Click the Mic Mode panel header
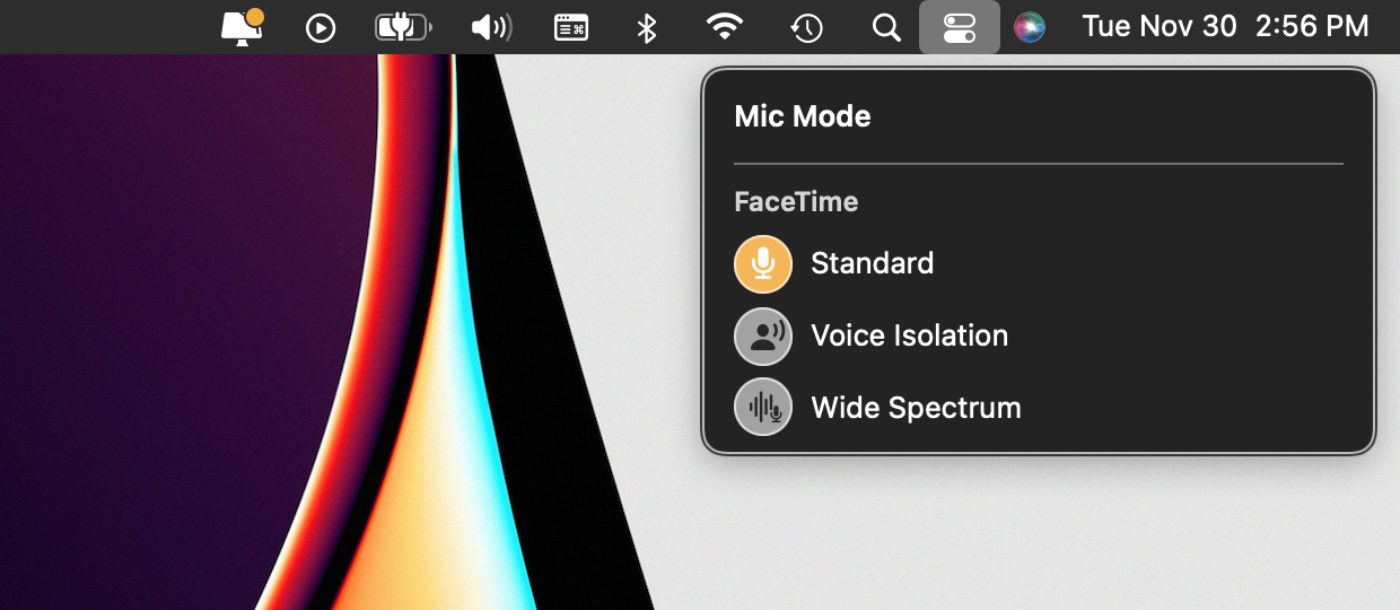Viewport: 1400px width, 610px height. point(802,116)
